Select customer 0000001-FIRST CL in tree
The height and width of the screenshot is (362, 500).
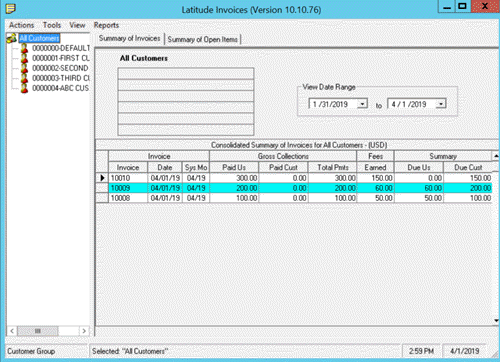click(x=61, y=58)
